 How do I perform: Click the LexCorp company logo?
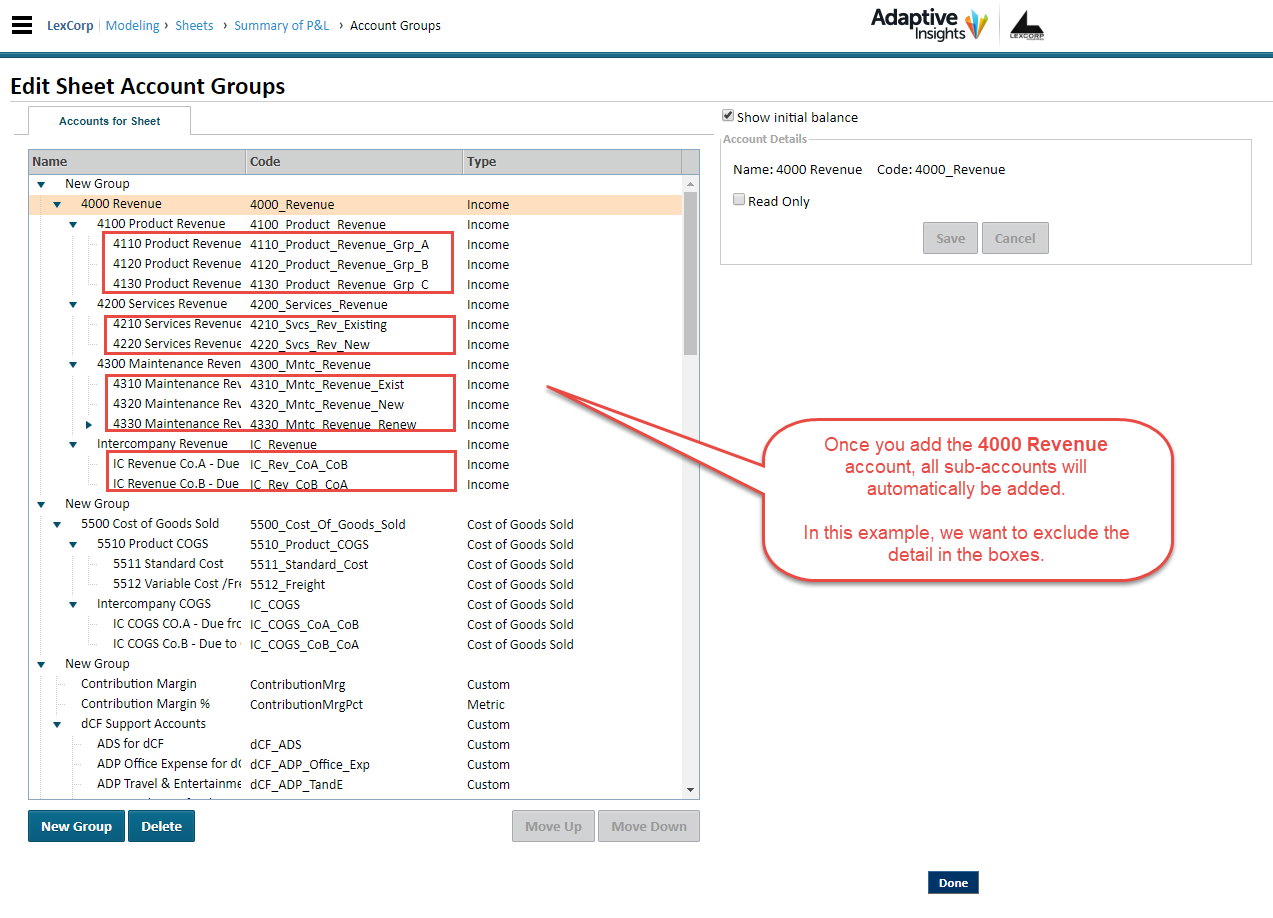pyautogui.click(x=1027, y=26)
